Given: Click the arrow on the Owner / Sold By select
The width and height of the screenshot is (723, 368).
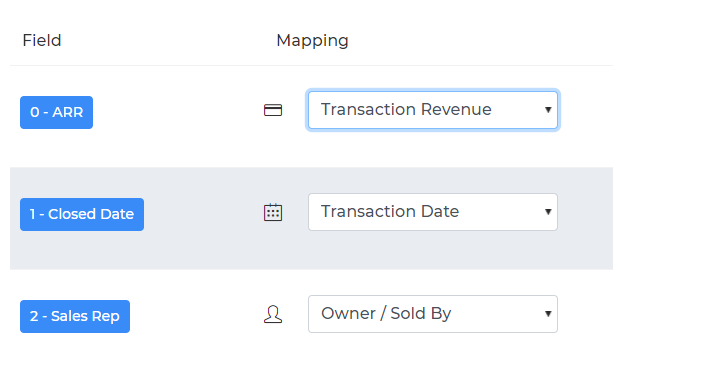Looking at the screenshot, I should [x=548, y=314].
